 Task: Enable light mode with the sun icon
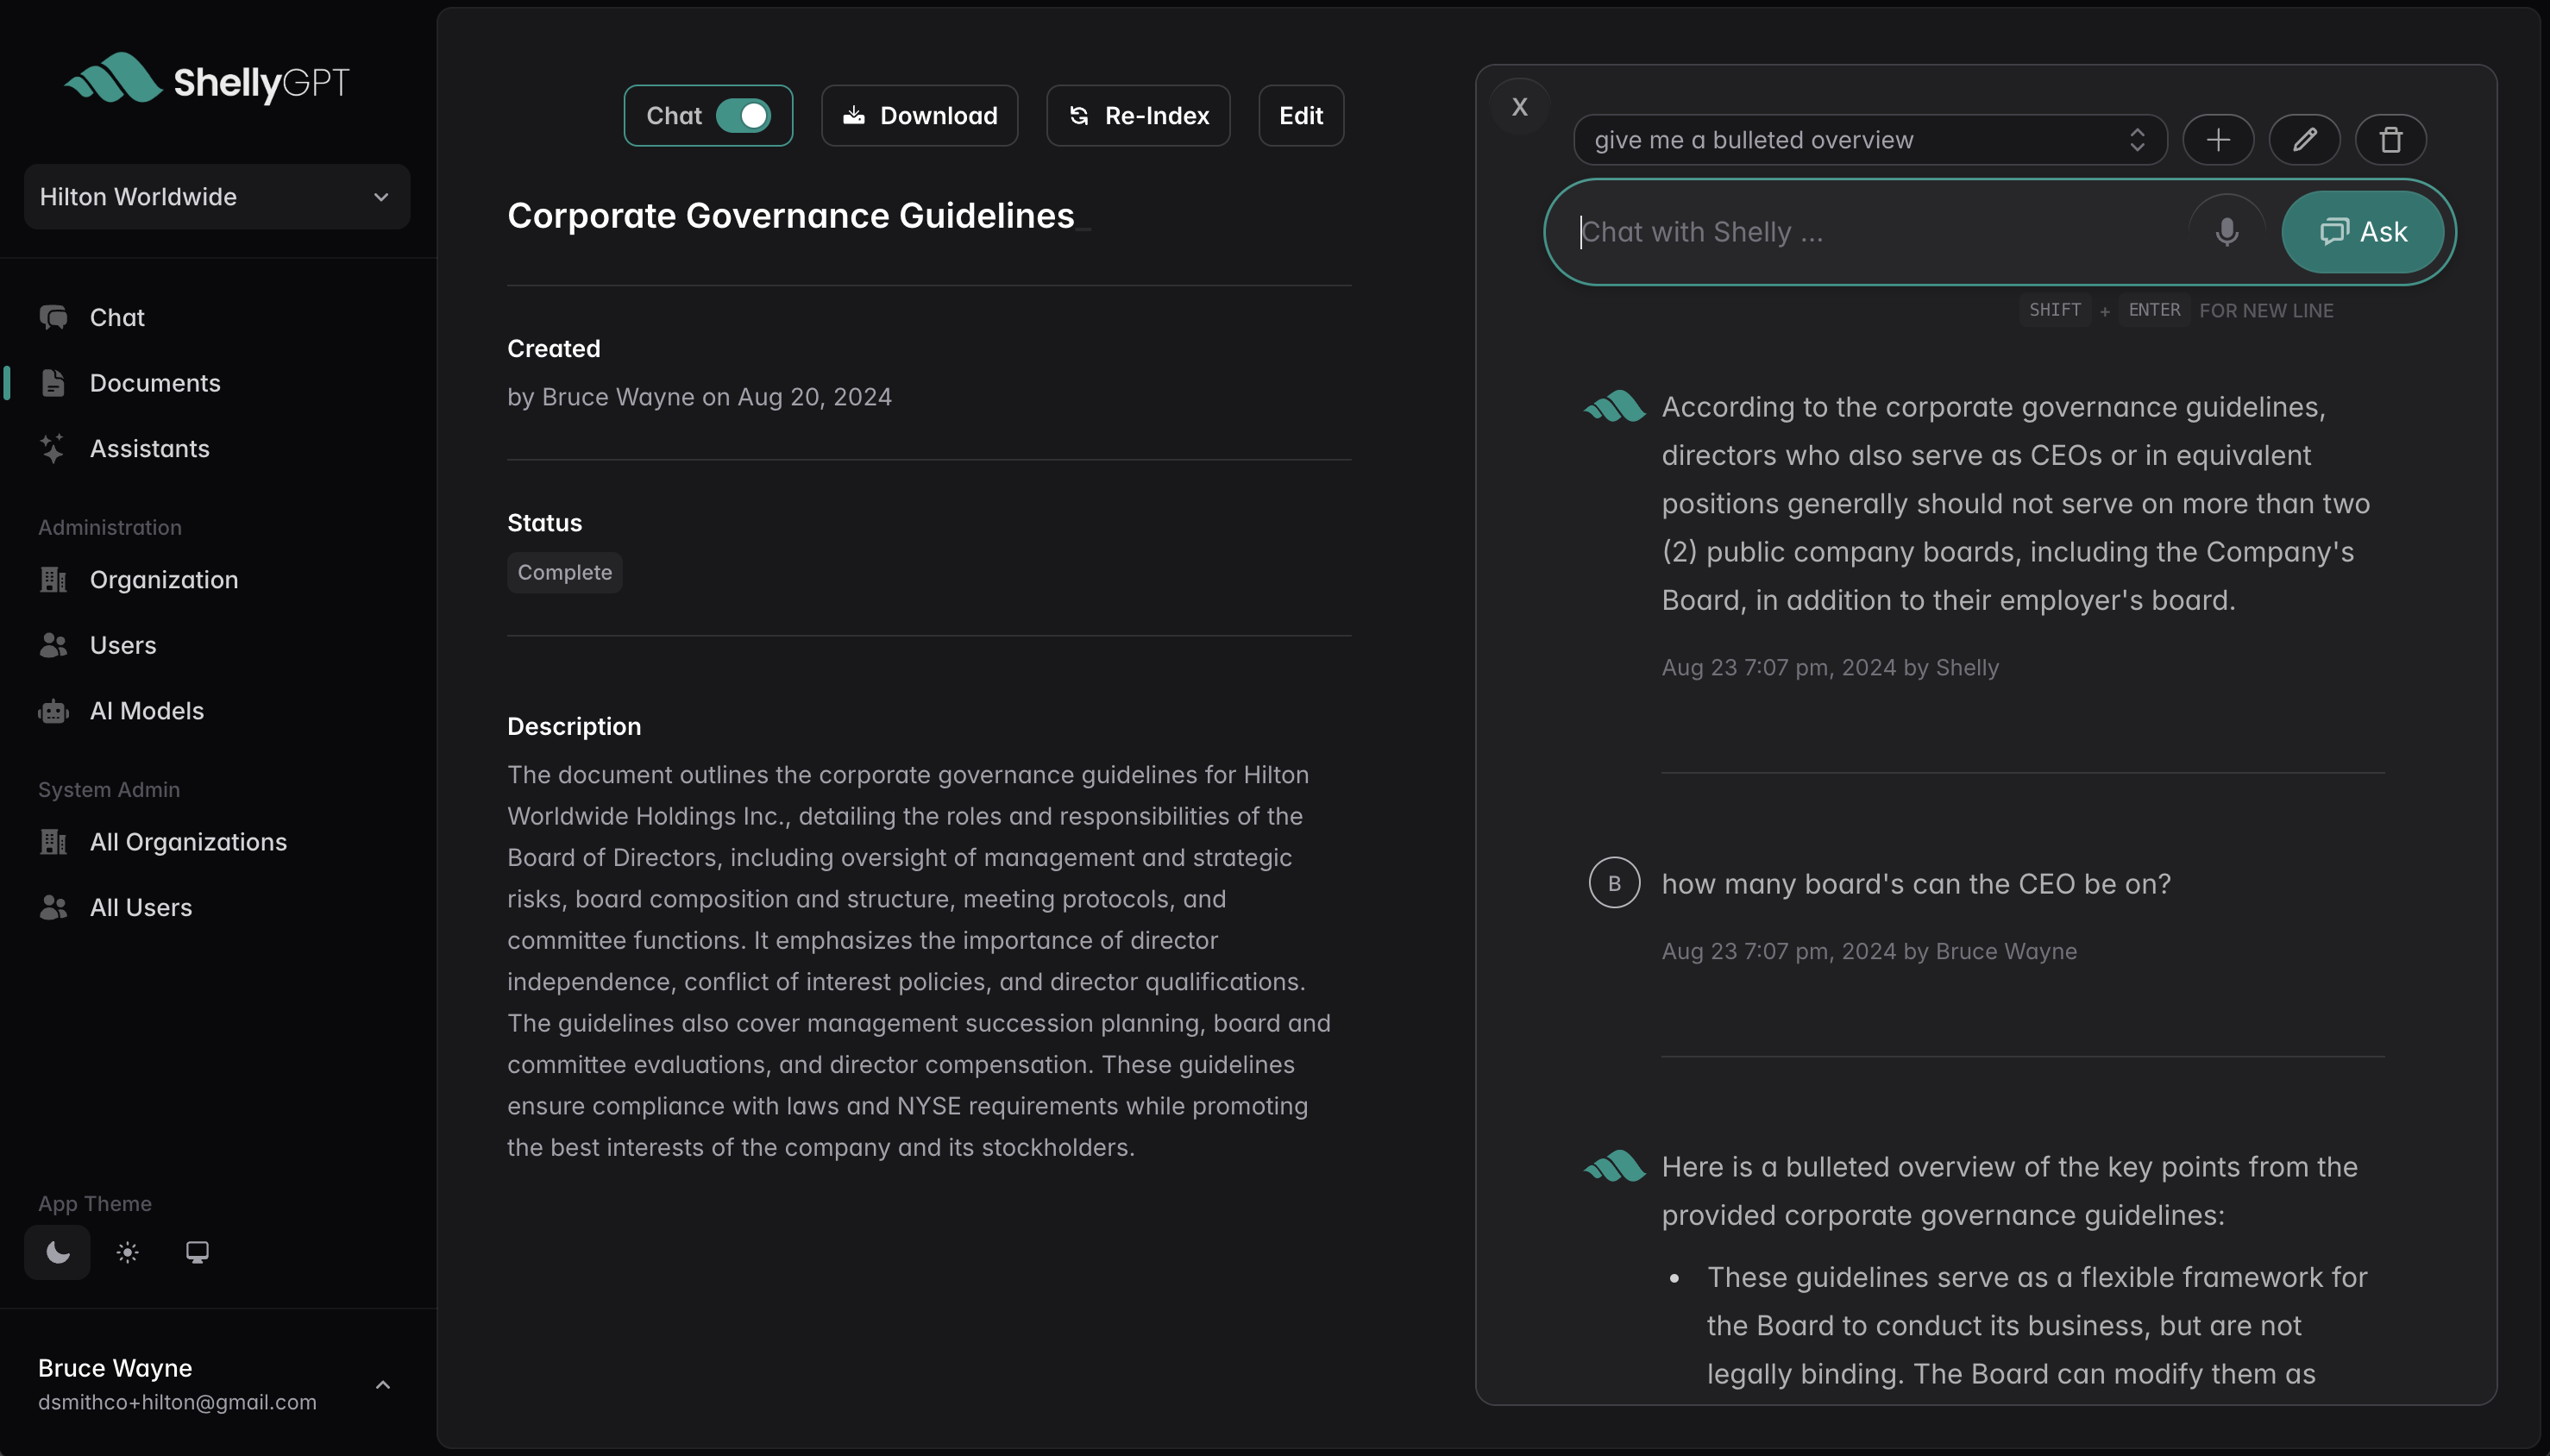click(127, 1251)
